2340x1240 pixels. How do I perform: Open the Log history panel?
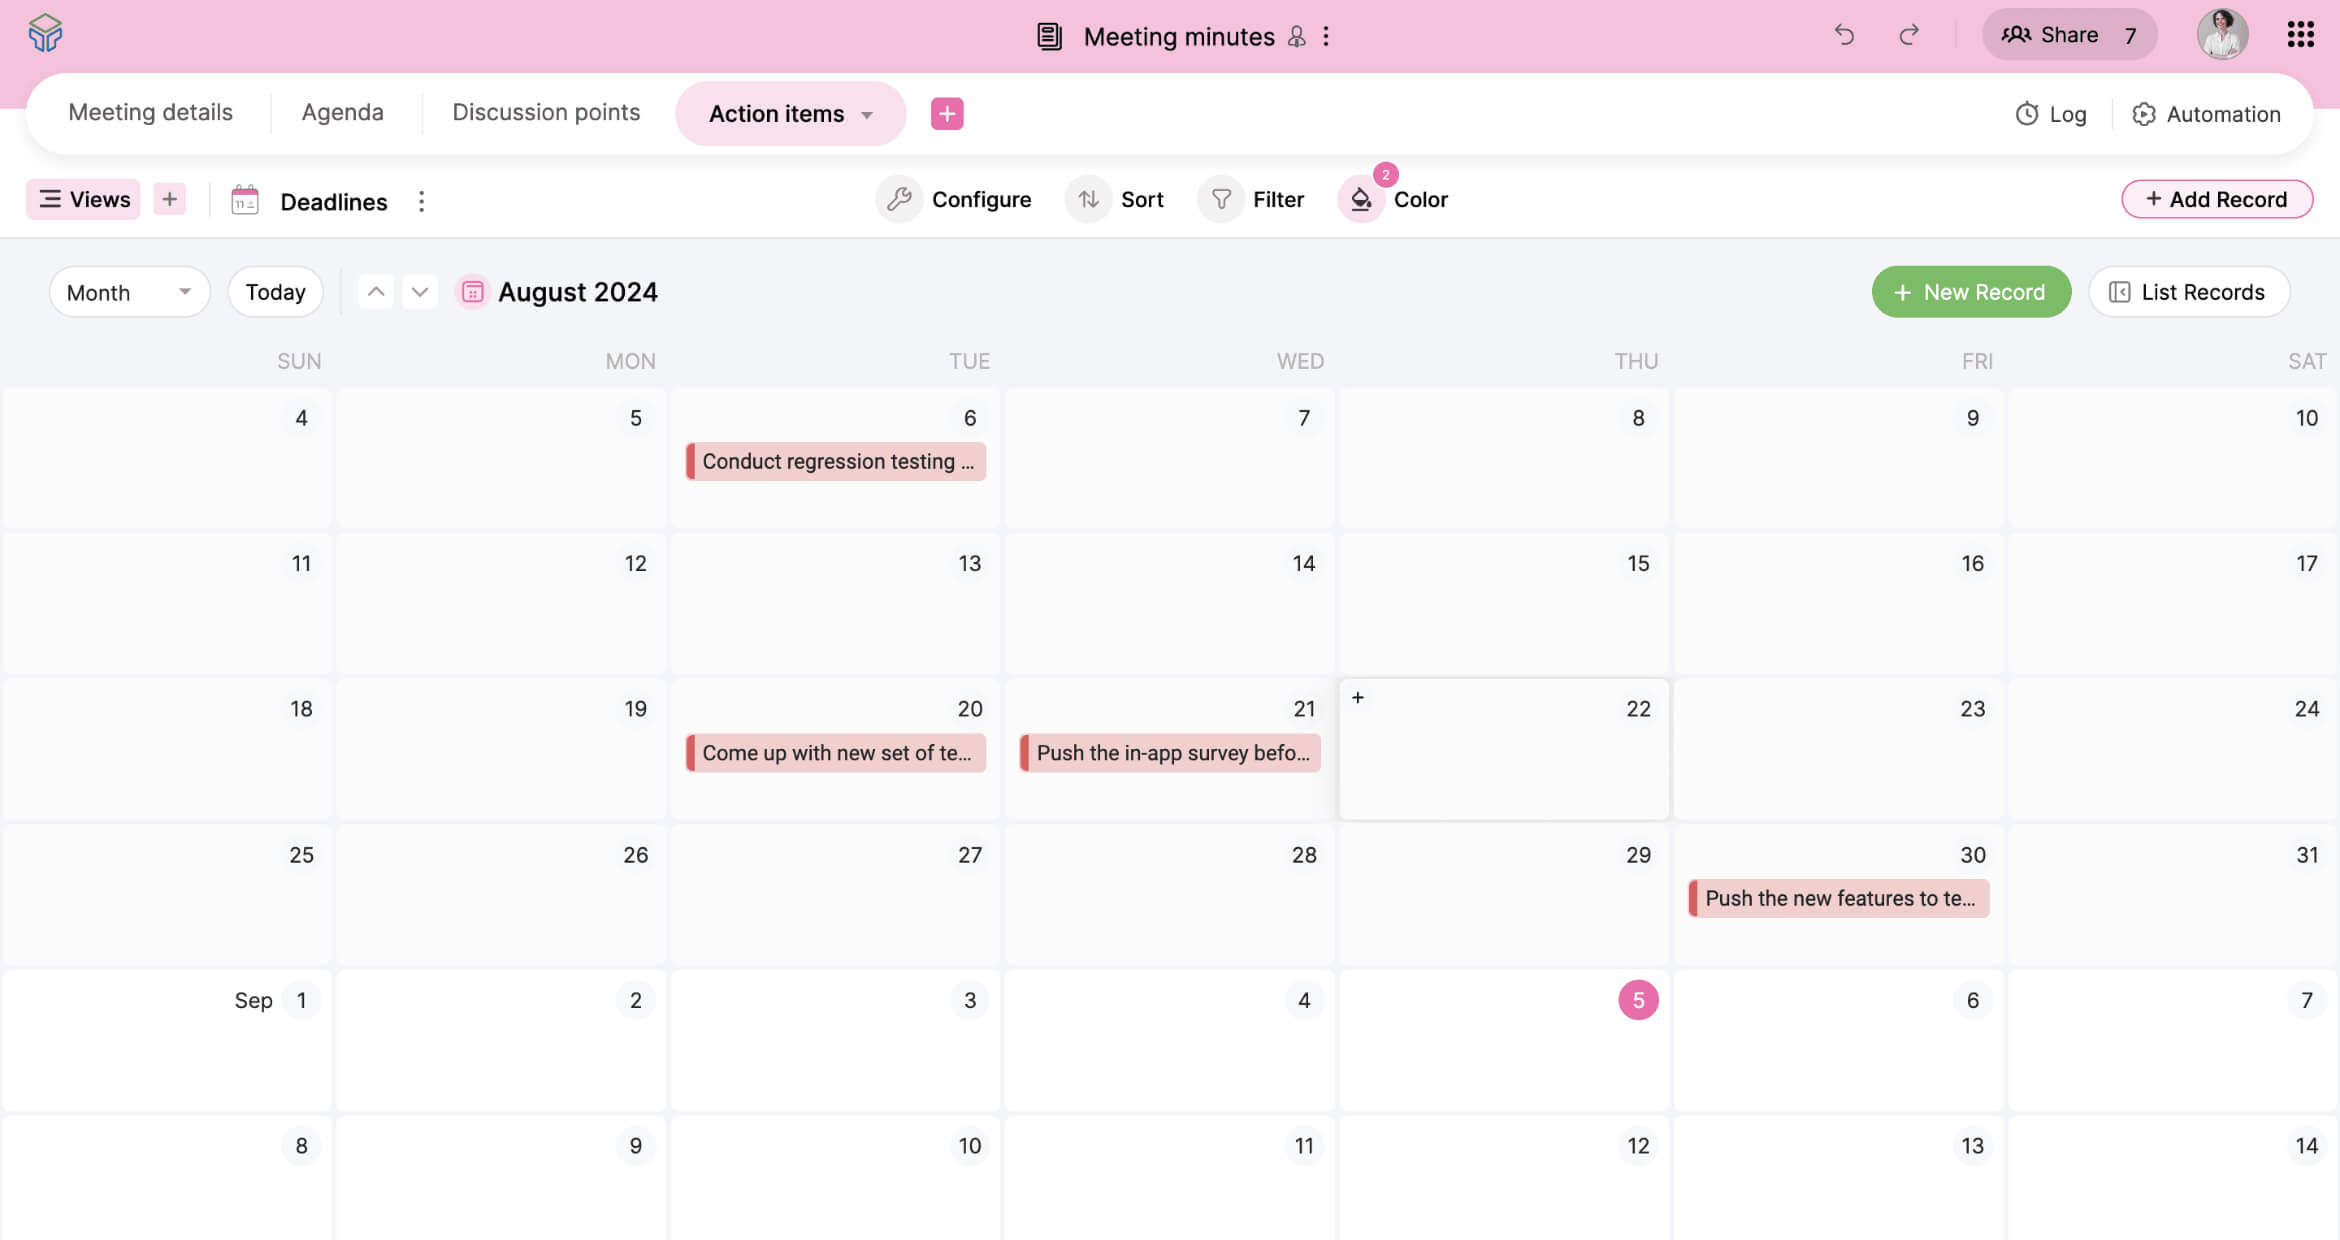tap(2049, 114)
